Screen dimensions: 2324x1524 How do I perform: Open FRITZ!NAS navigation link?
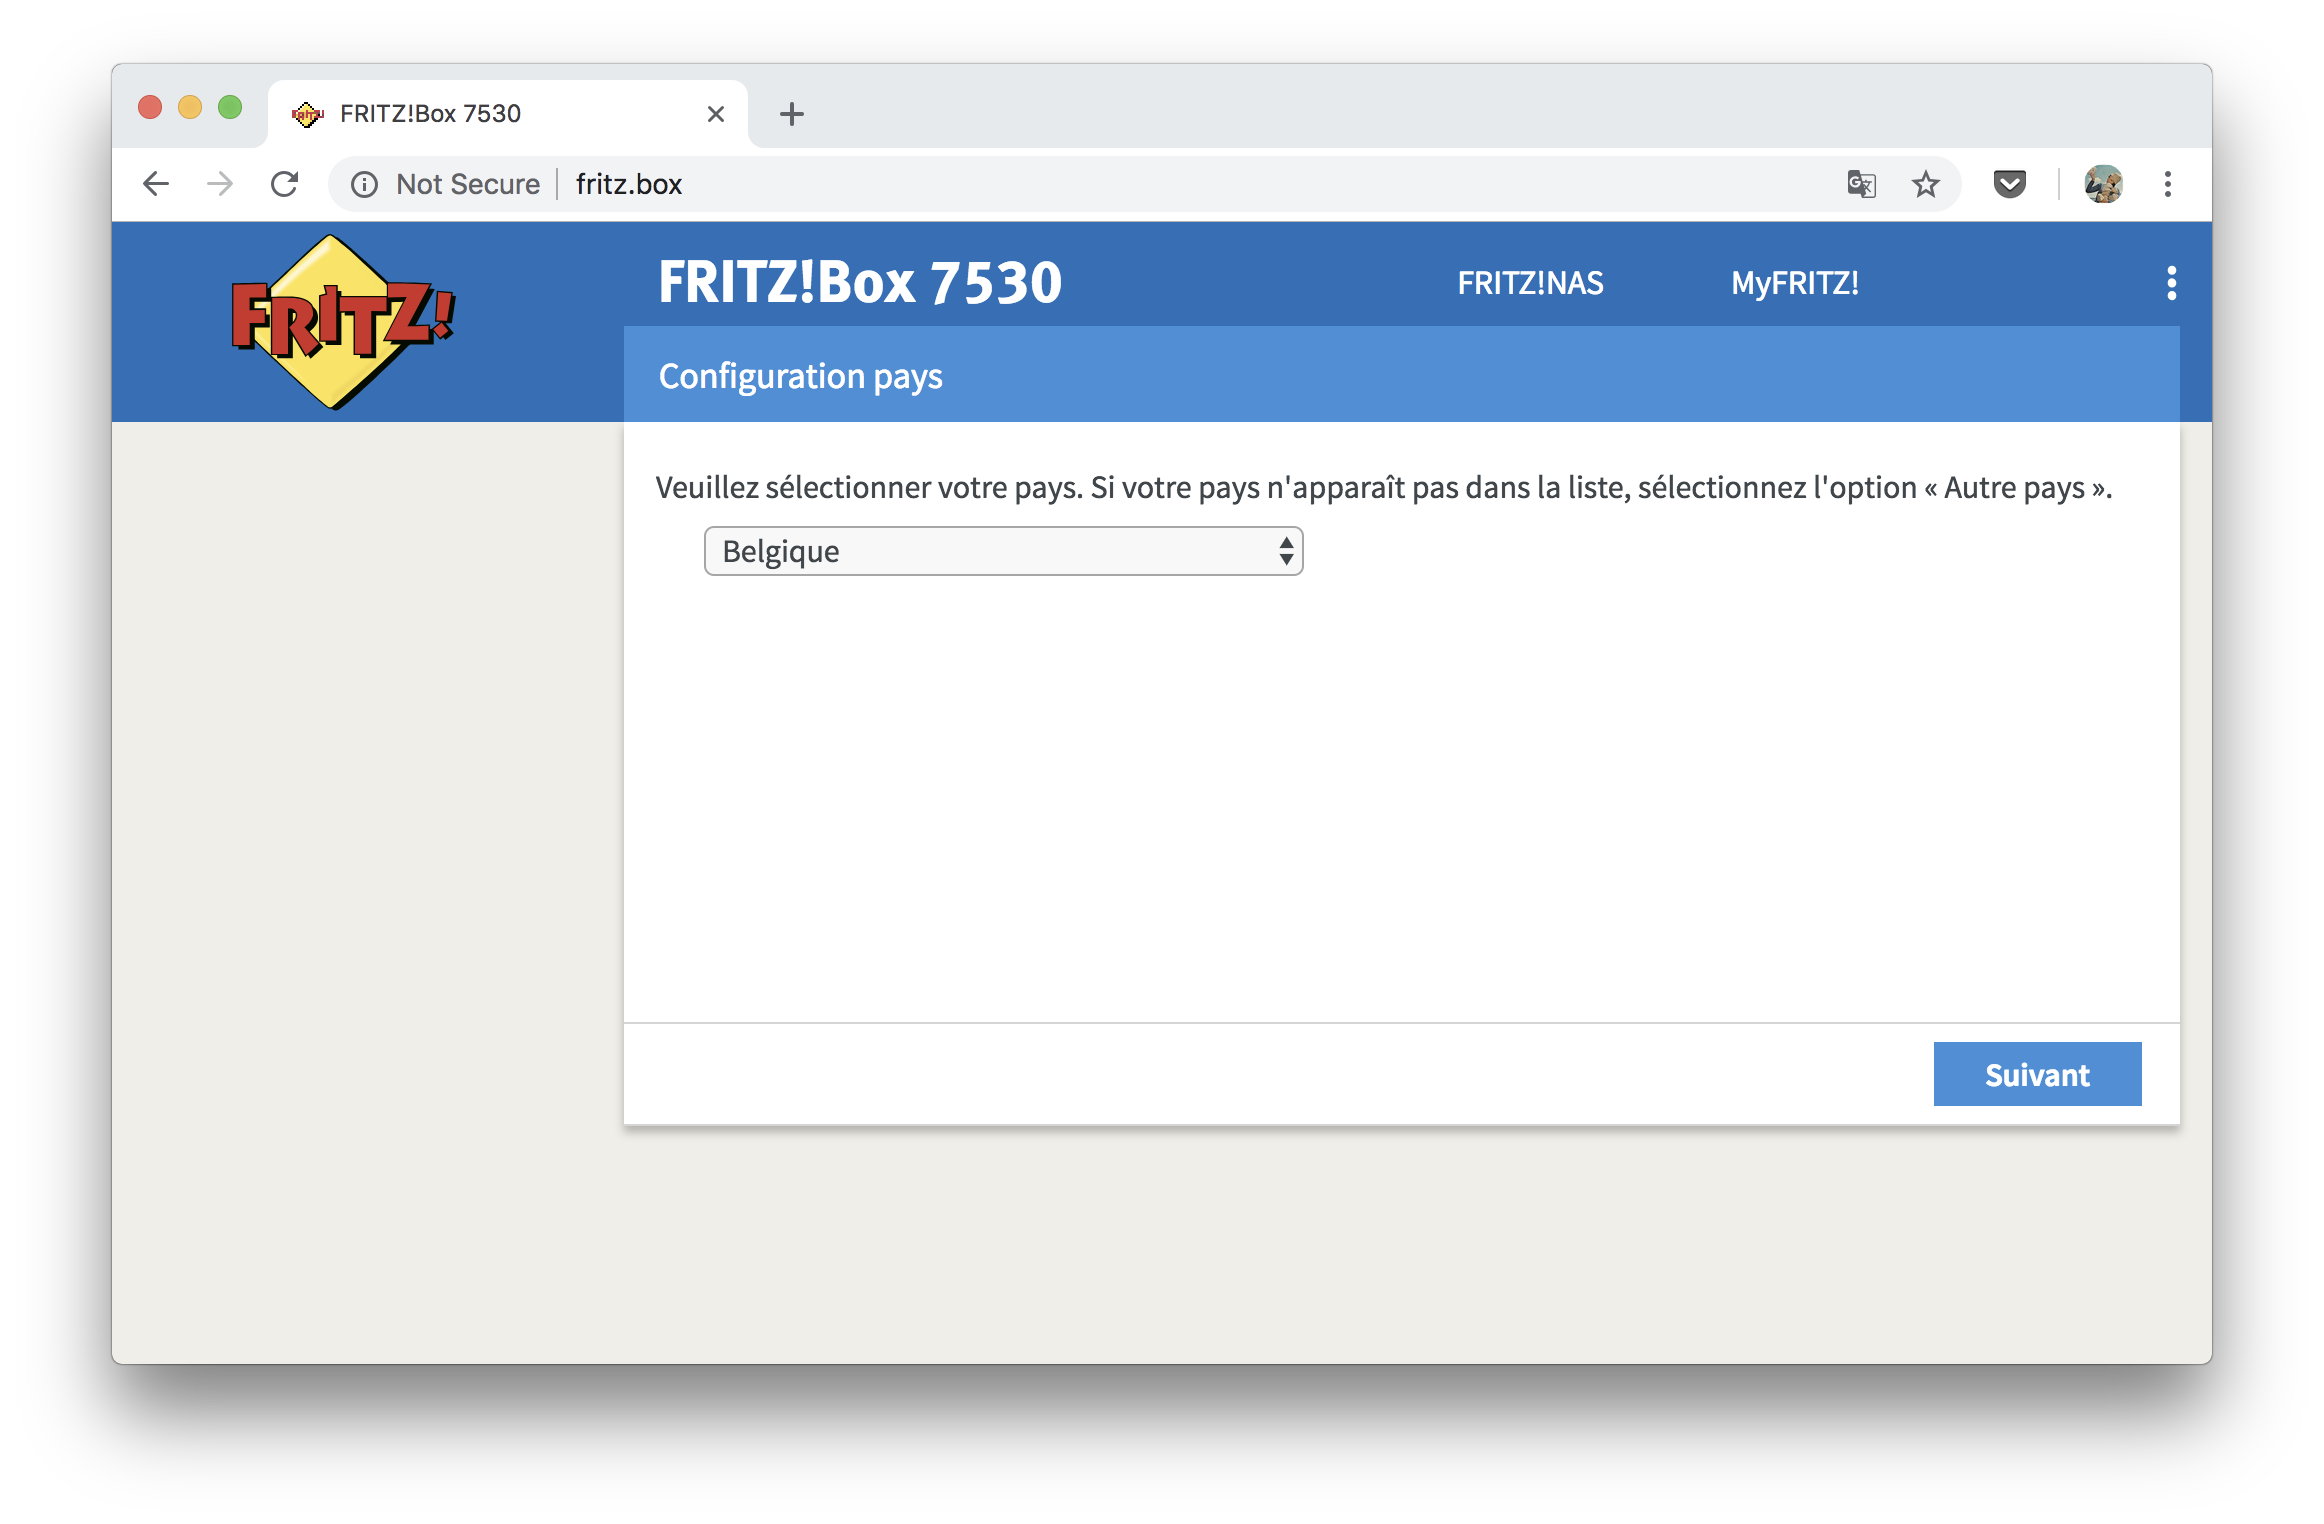click(x=1530, y=281)
